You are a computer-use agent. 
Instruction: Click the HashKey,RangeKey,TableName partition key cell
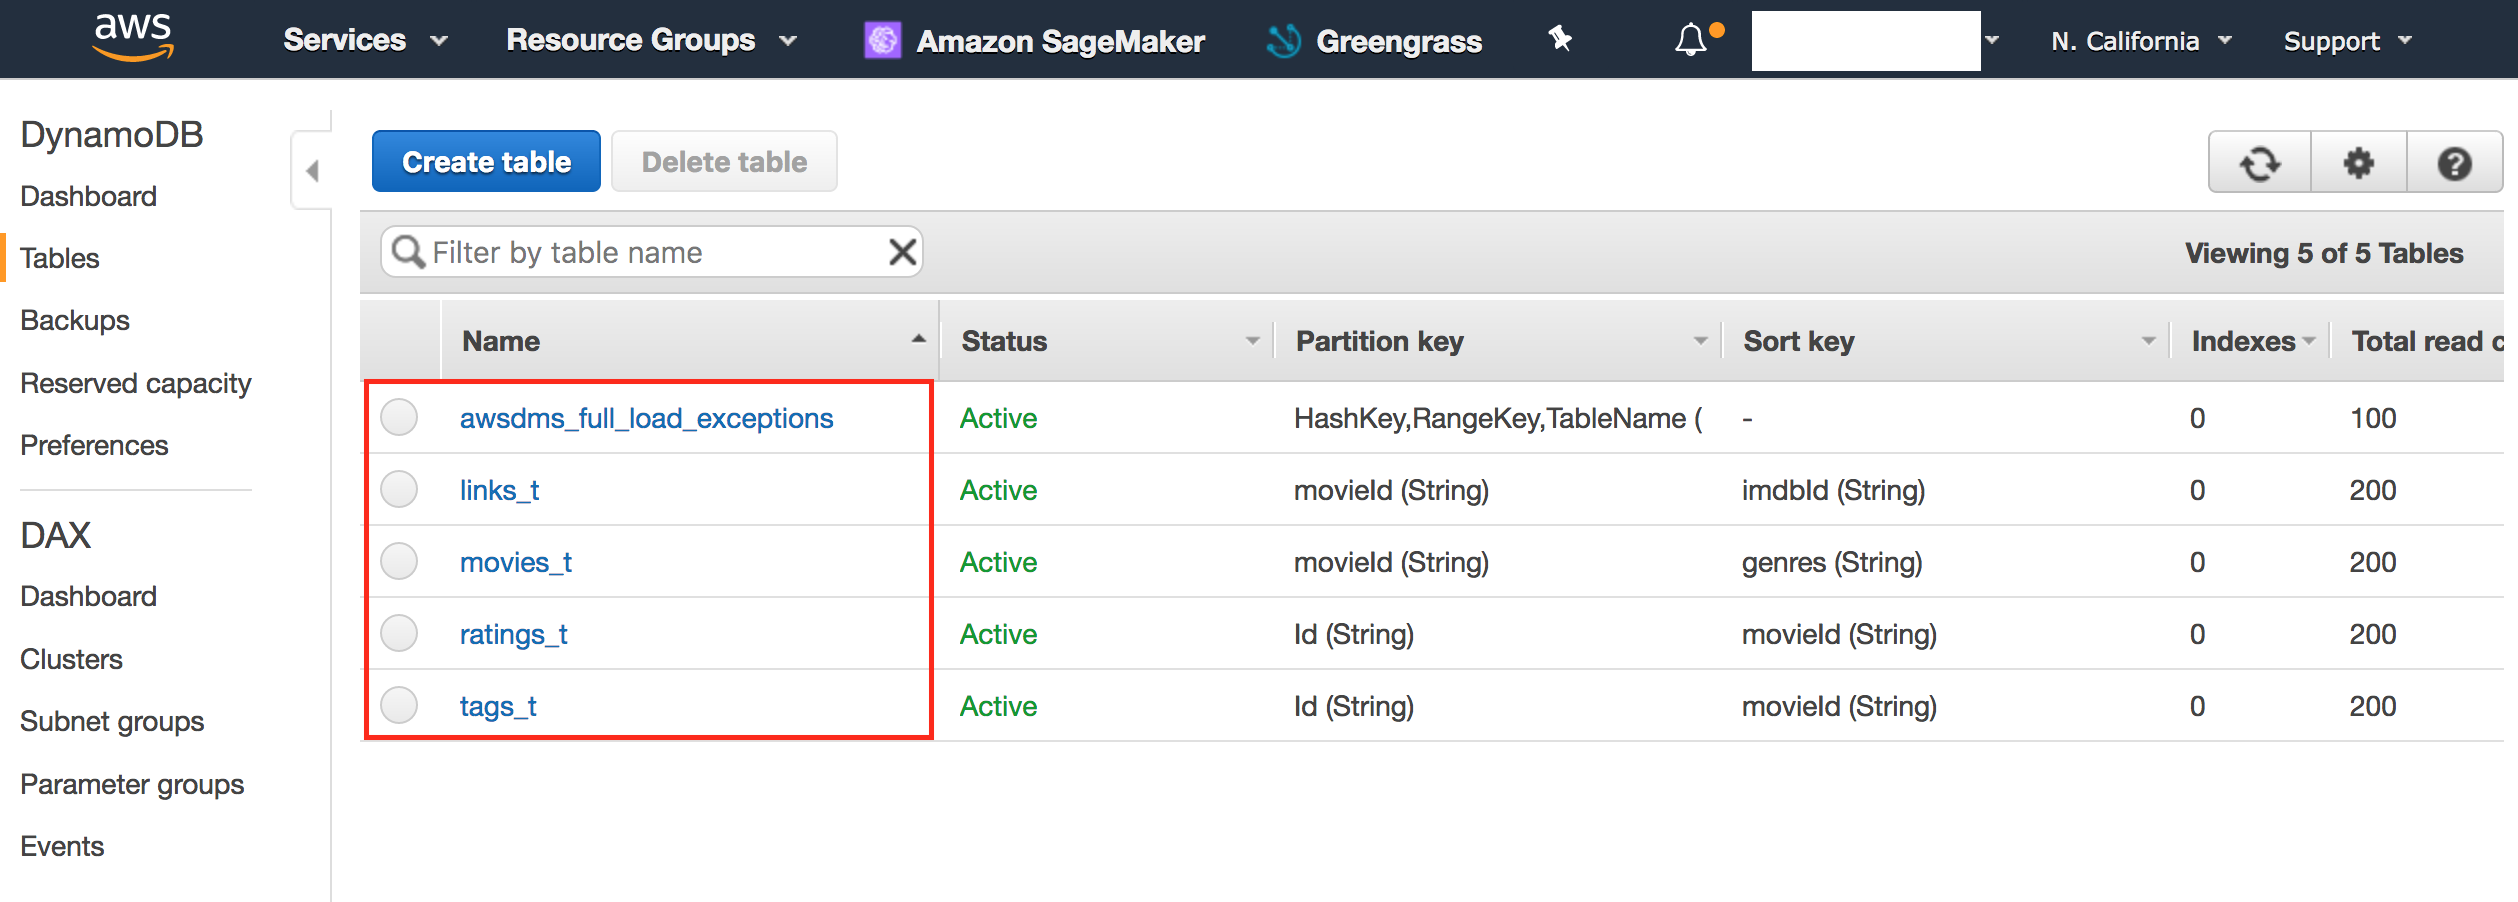pos(1498,418)
